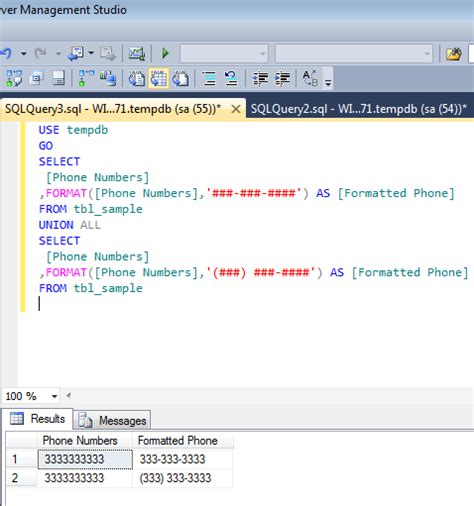The height and width of the screenshot is (506, 474).
Task: Click the Navigate Backward icon
Action: point(76,53)
